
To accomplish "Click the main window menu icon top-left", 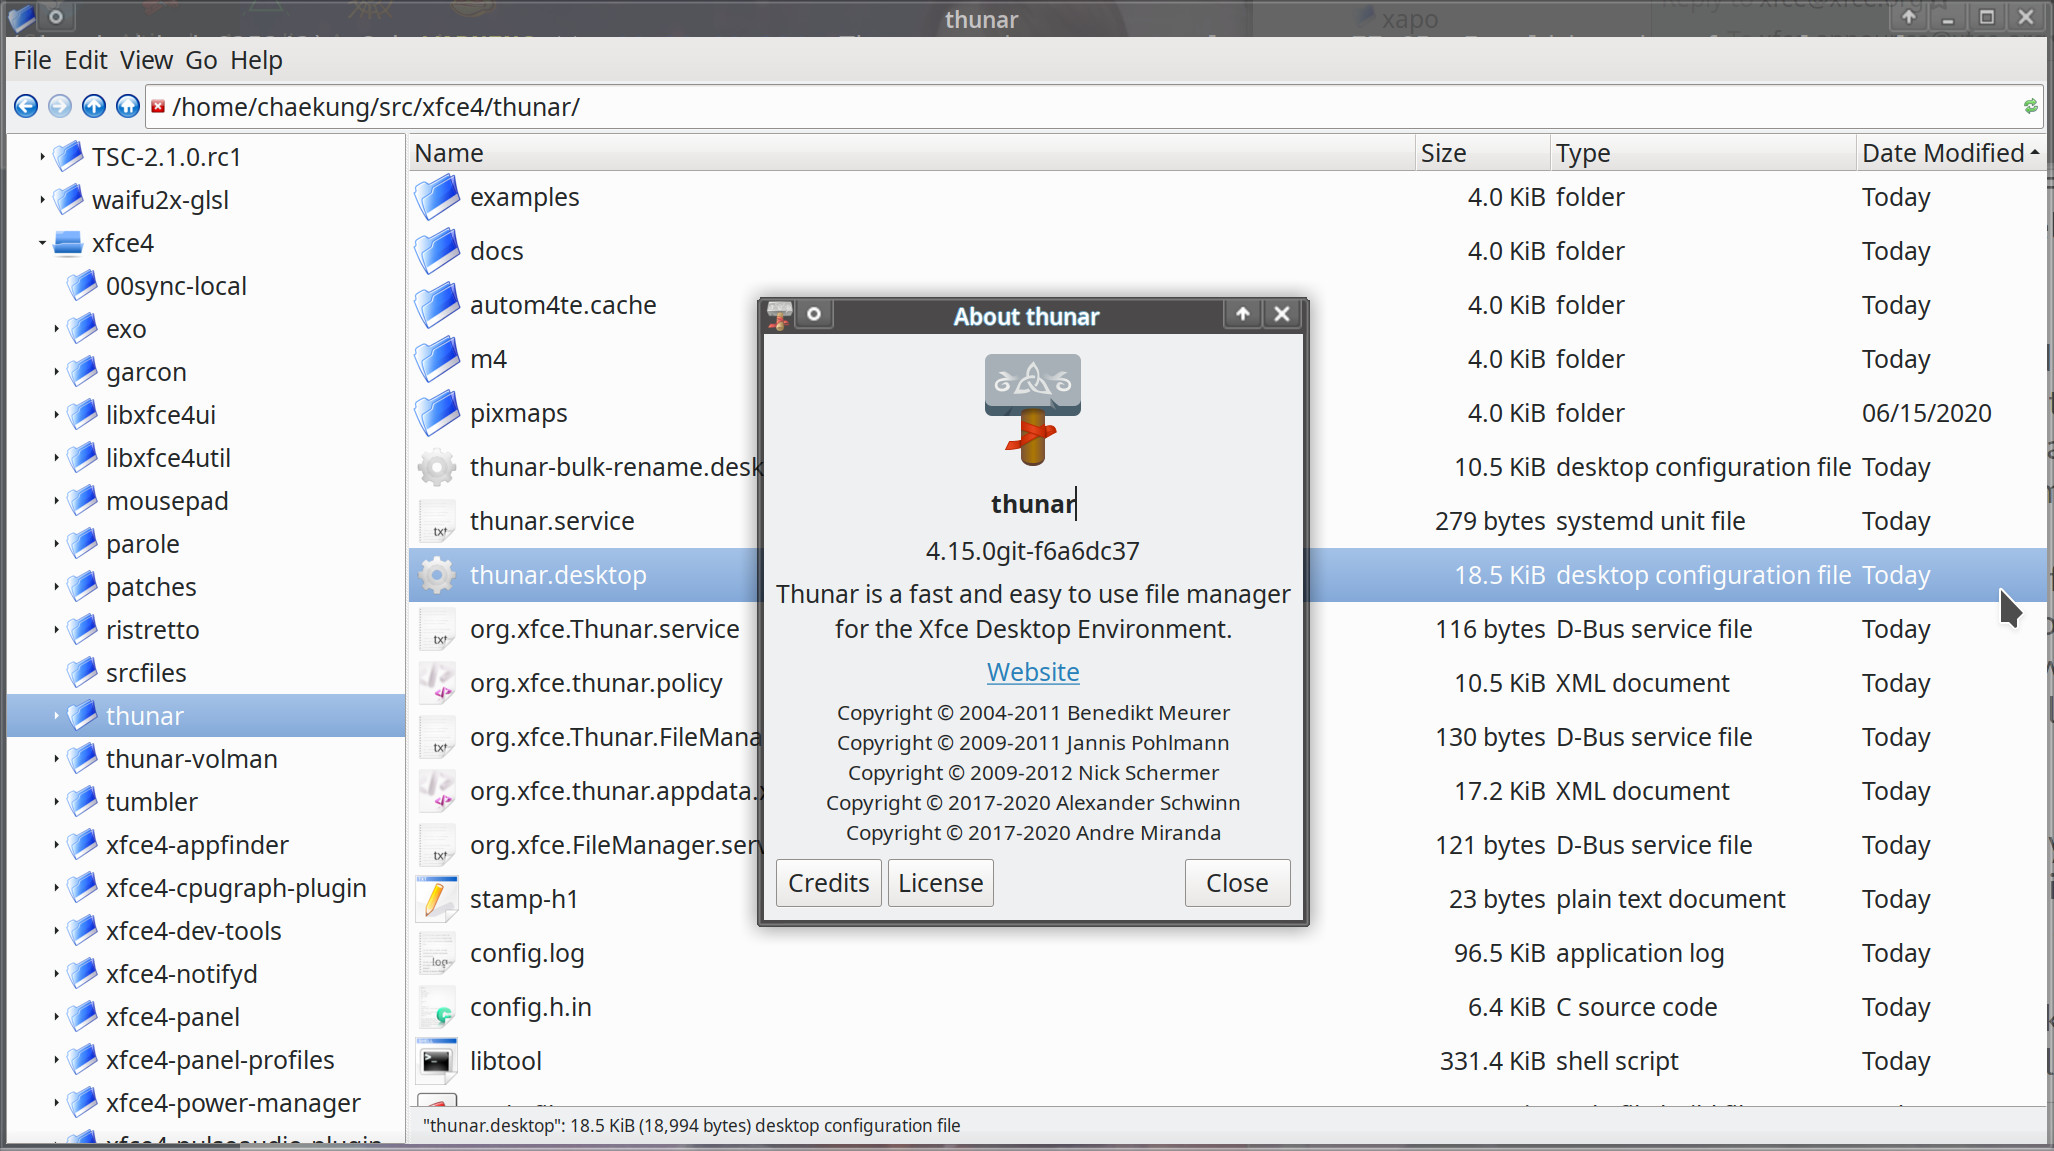I will [x=21, y=17].
